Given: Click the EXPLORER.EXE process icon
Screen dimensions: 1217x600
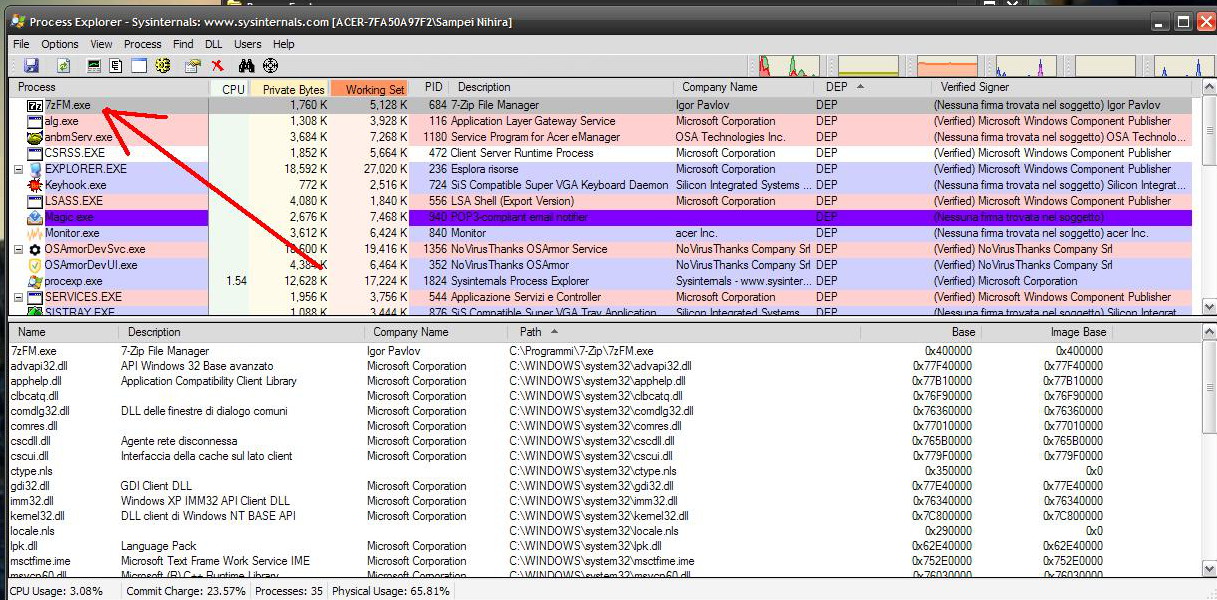Looking at the screenshot, I should coord(35,169).
